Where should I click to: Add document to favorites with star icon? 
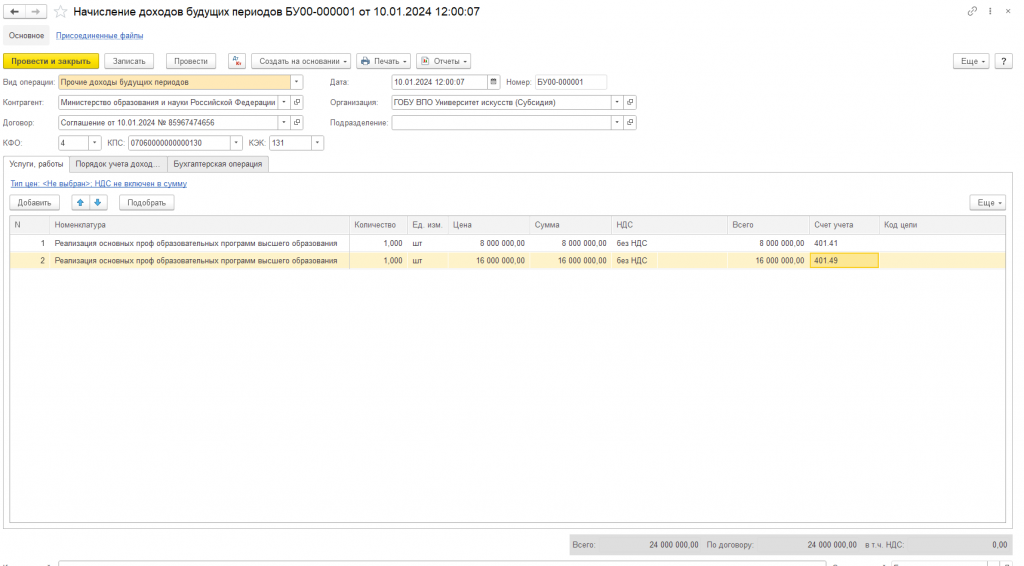(x=60, y=12)
